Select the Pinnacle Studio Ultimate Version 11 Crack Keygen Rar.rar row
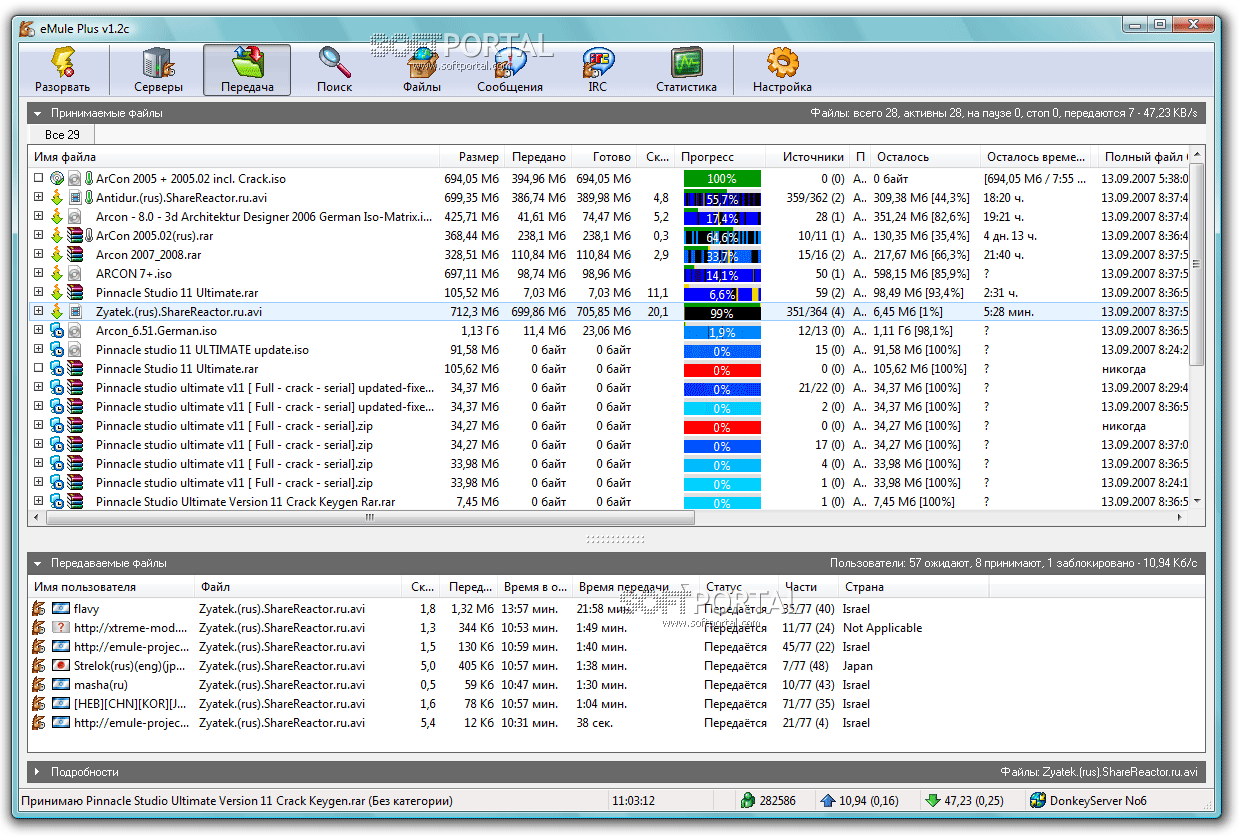 tap(610, 502)
